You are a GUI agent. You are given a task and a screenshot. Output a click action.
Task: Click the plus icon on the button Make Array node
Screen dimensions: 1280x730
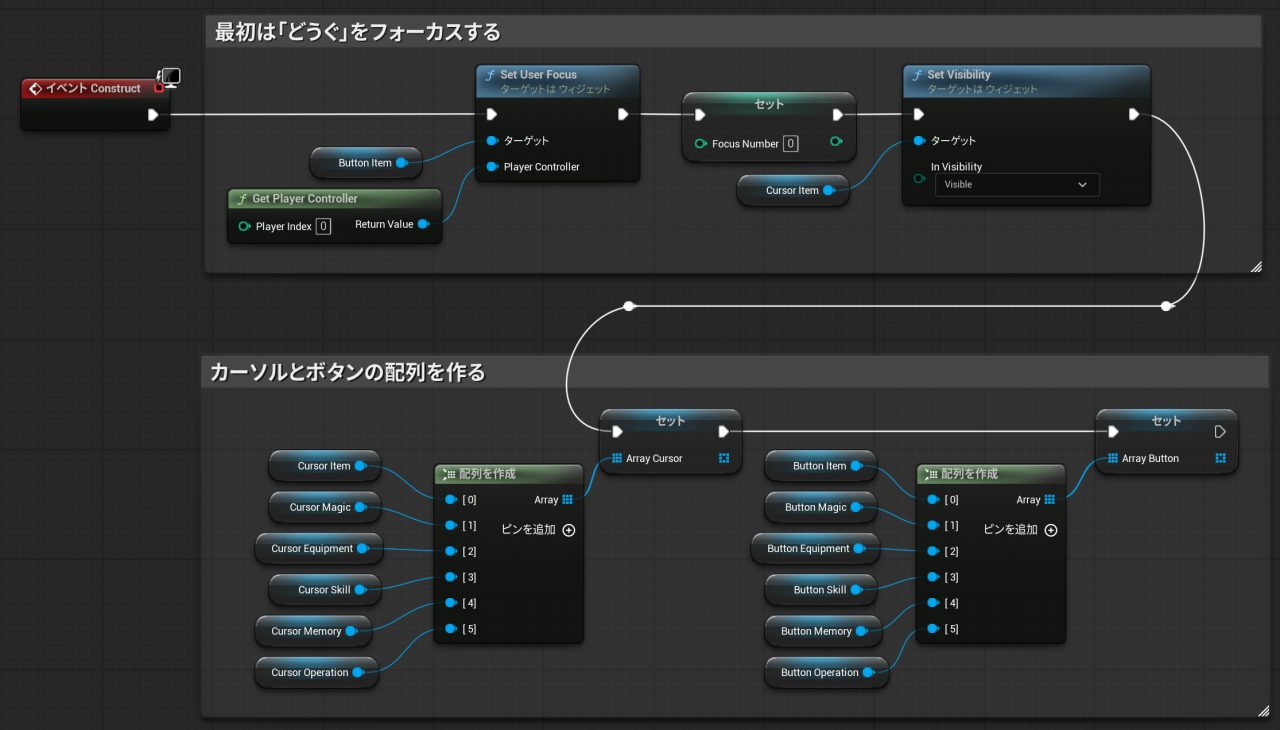[1051, 530]
